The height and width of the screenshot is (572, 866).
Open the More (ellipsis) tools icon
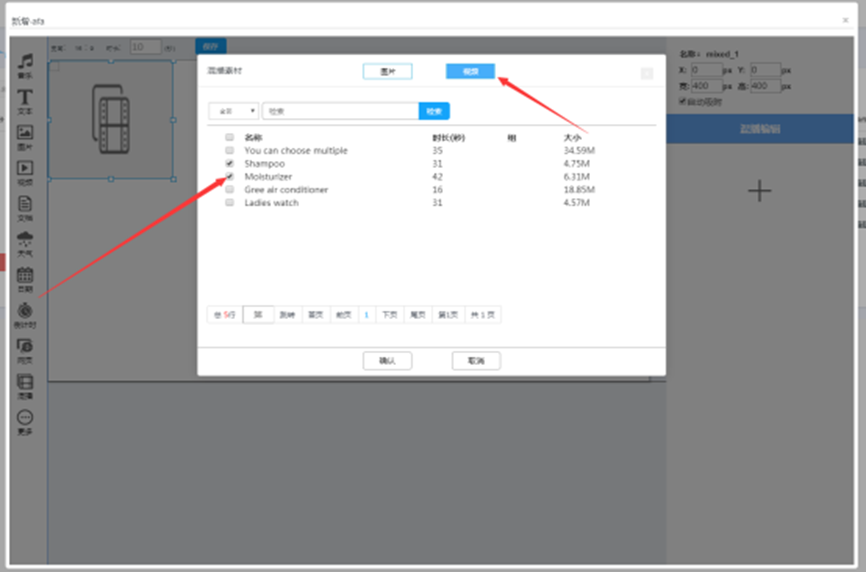pos(25,419)
